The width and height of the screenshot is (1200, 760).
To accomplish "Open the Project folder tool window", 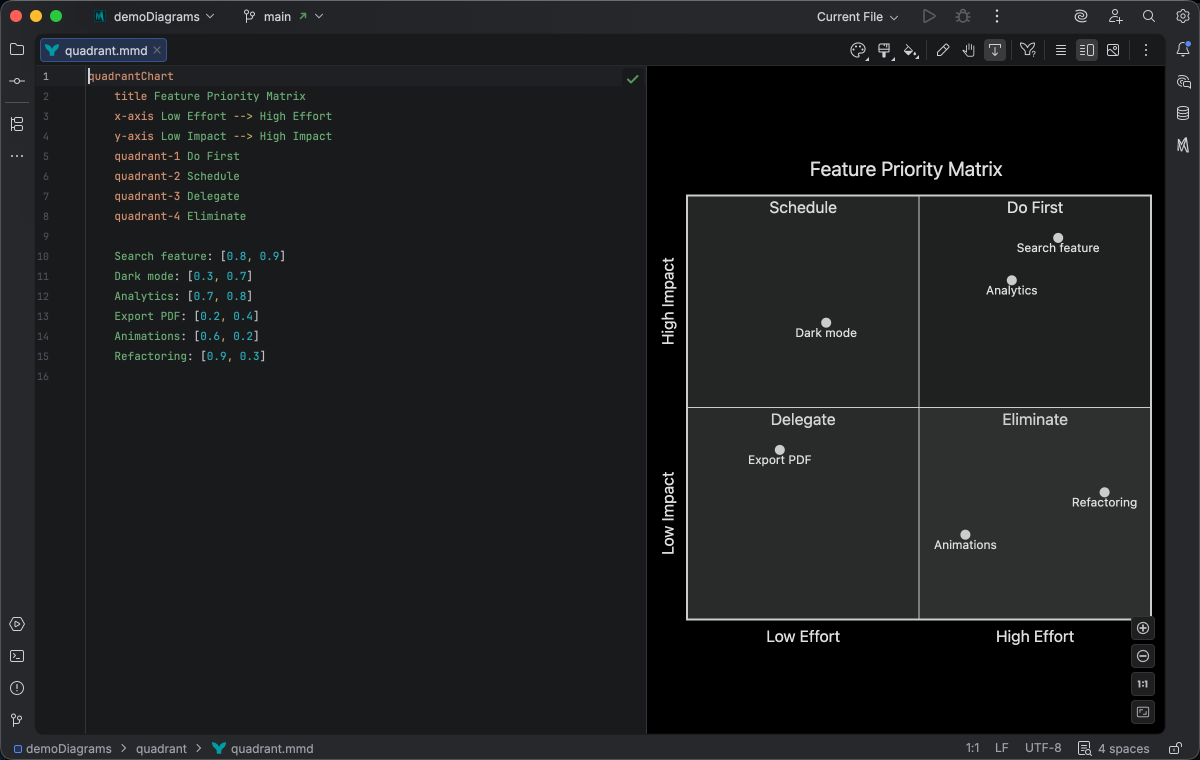I will pos(17,49).
